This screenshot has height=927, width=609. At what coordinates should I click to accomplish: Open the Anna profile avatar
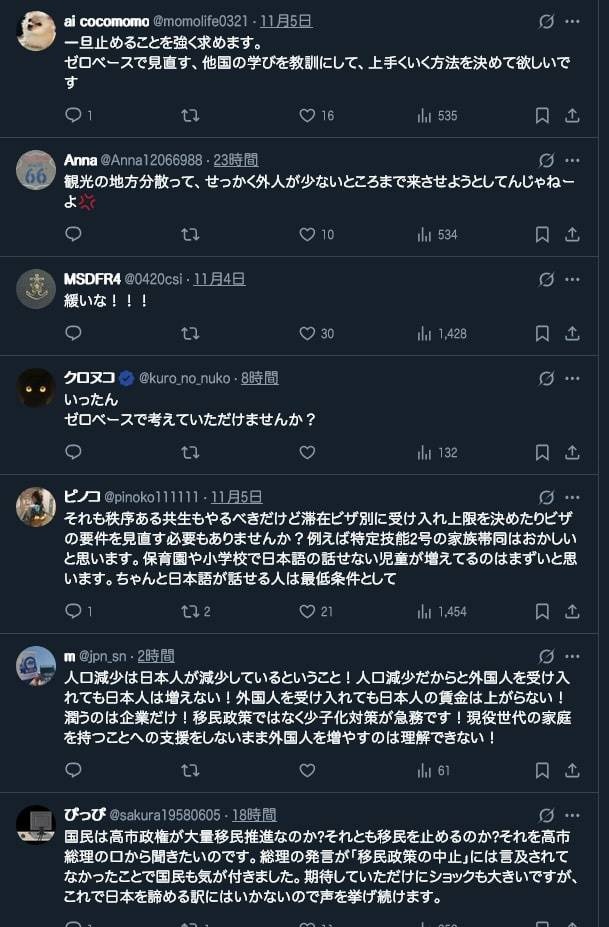coord(36,170)
